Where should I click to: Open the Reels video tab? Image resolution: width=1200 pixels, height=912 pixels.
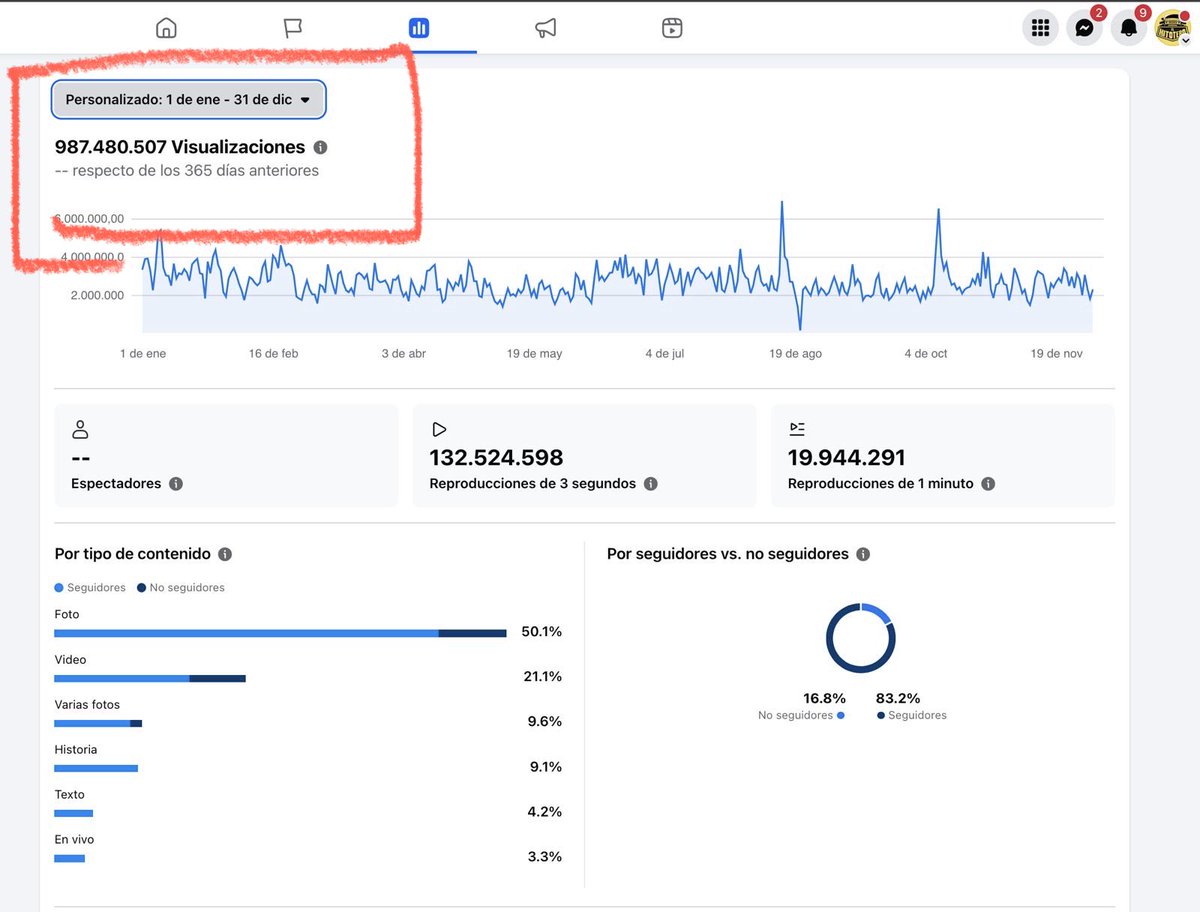click(672, 28)
